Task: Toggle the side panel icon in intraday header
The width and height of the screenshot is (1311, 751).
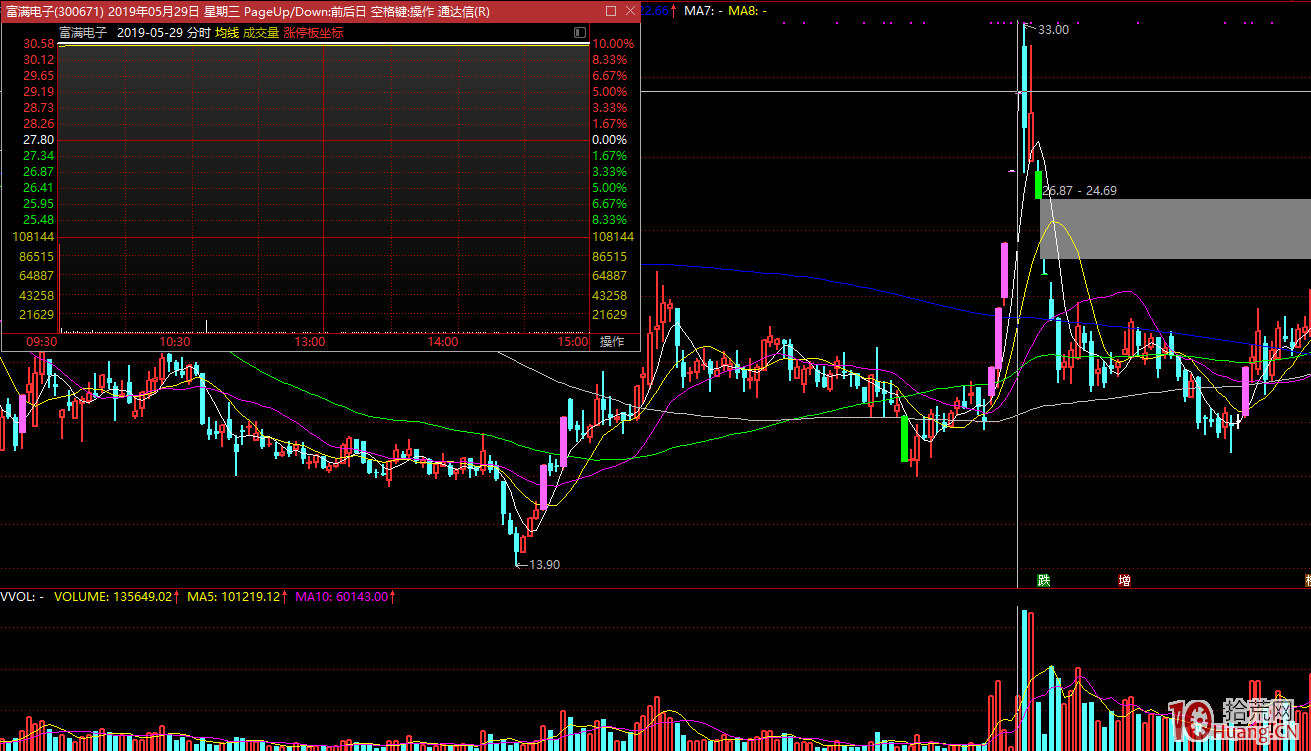Action: pyautogui.click(x=580, y=32)
